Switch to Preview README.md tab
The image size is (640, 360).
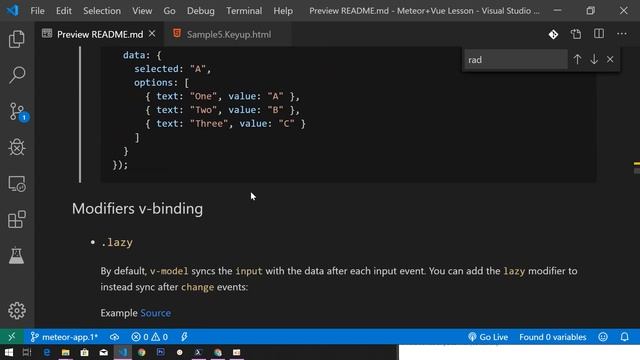pos(99,34)
